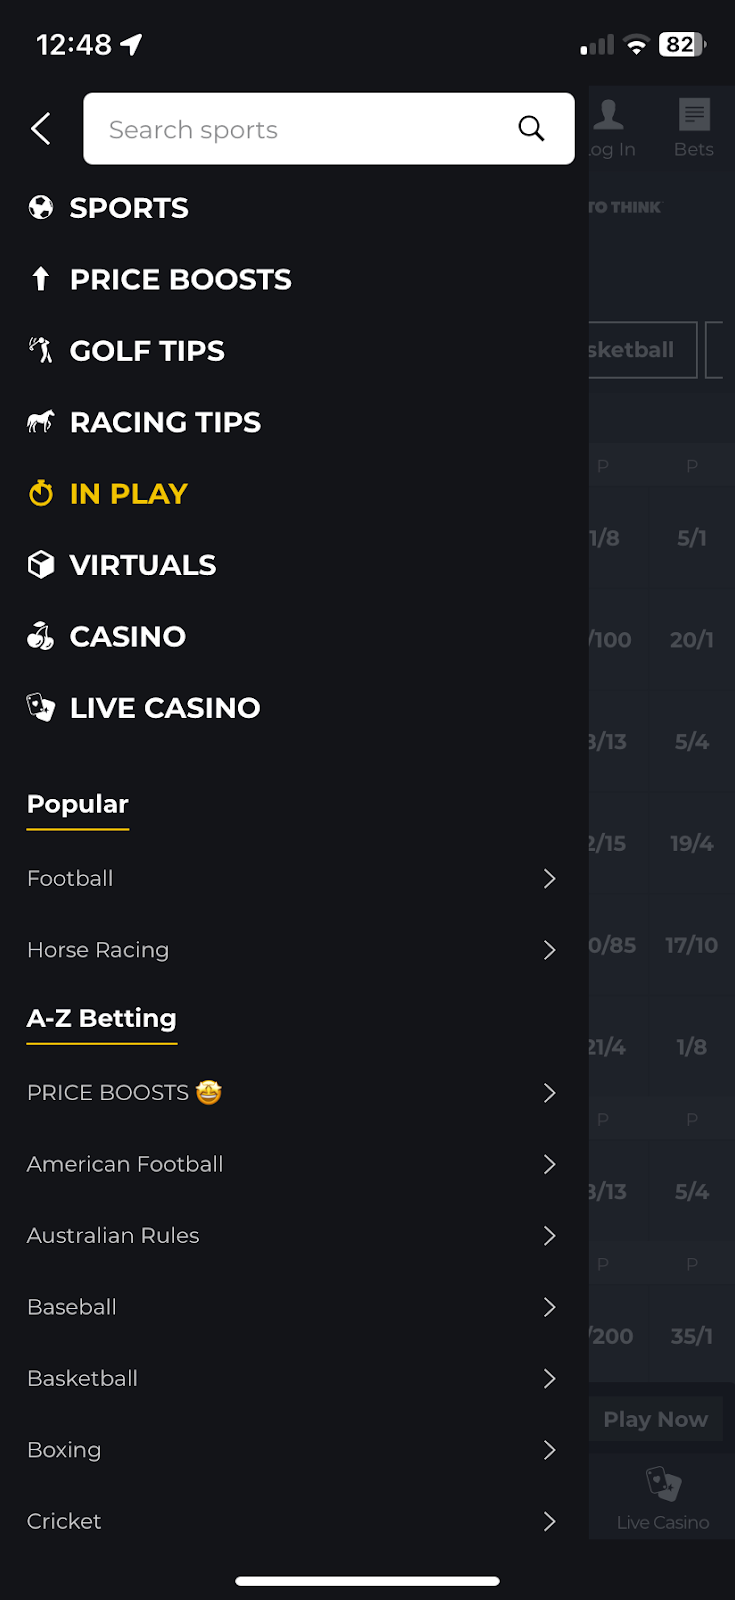The height and width of the screenshot is (1600, 735).
Task: Tap the Price Boosts up-arrow icon
Action: (41, 279)
